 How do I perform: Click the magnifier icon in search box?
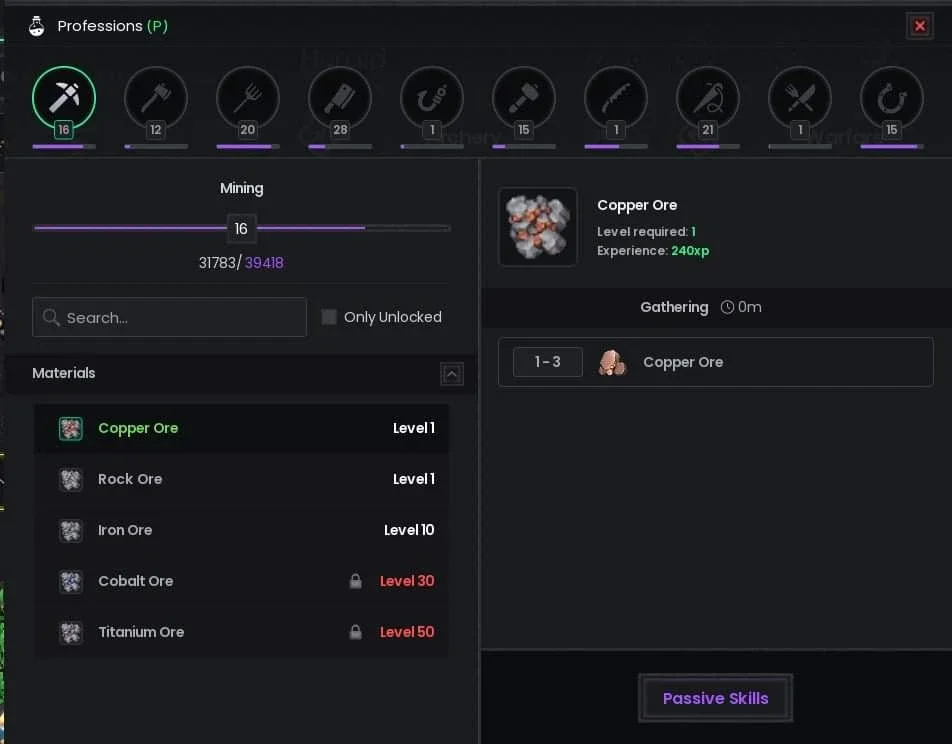[x=51, y=317]
